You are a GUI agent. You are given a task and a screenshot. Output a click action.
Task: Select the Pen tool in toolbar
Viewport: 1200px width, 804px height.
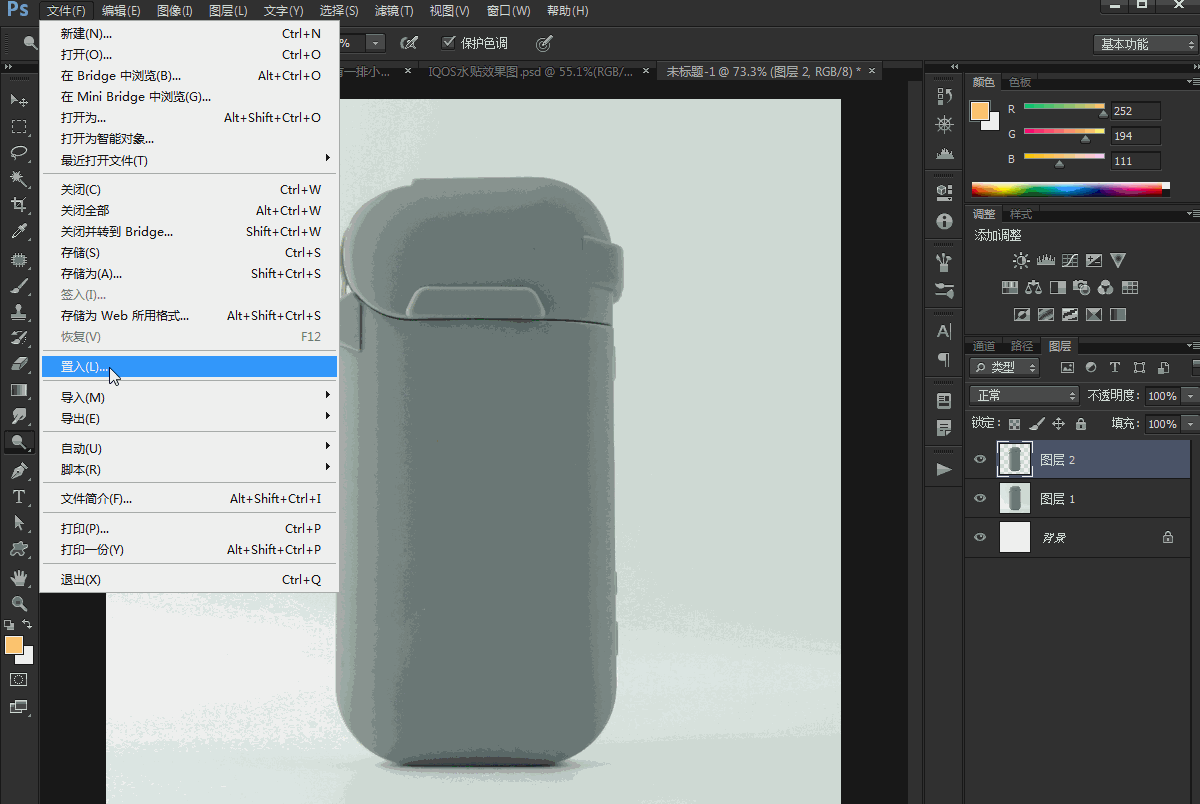(18, 470)
